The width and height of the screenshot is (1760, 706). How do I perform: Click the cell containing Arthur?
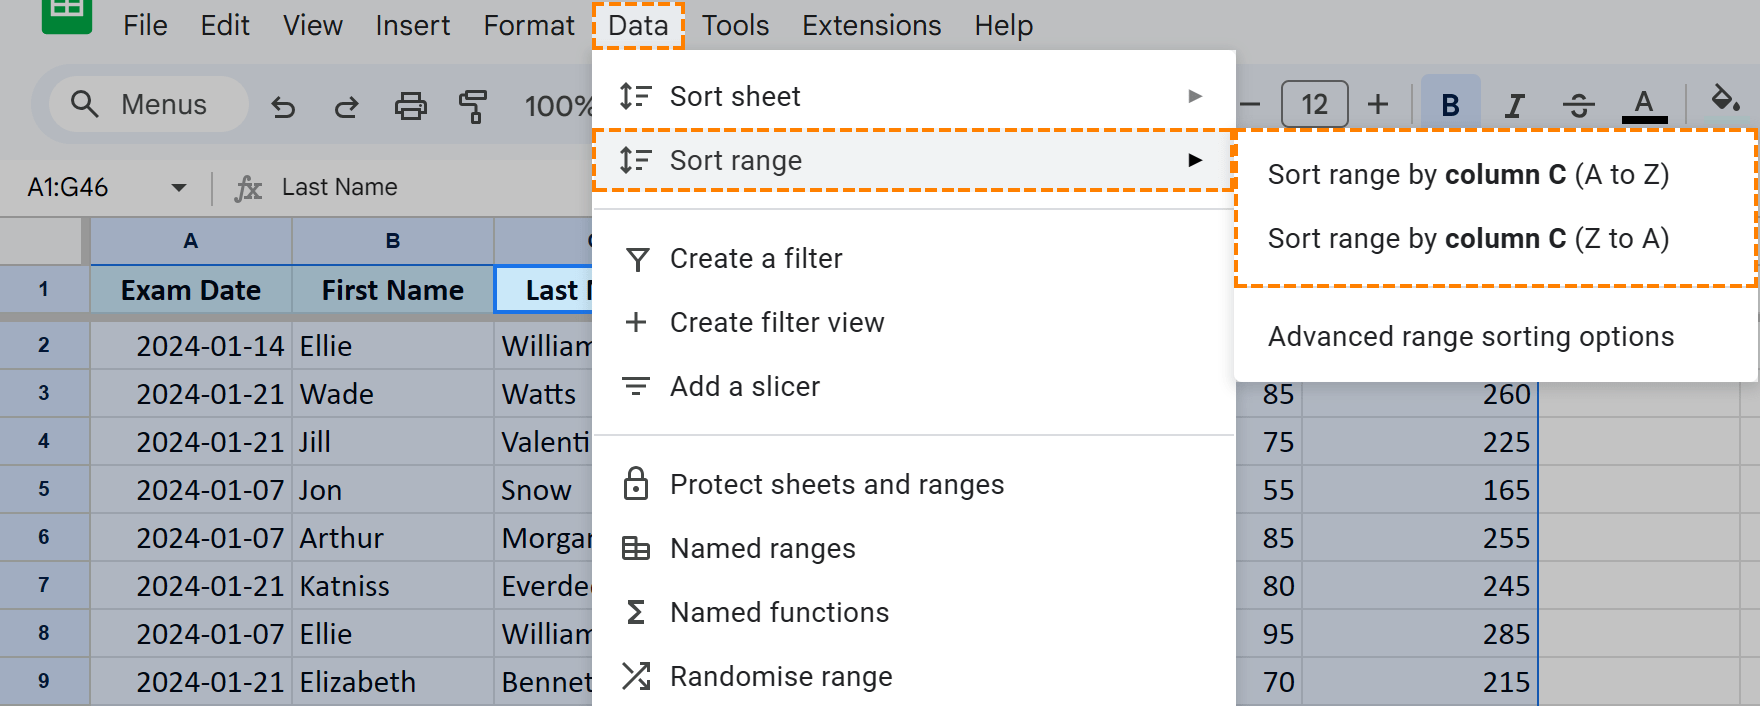(393, 538)
